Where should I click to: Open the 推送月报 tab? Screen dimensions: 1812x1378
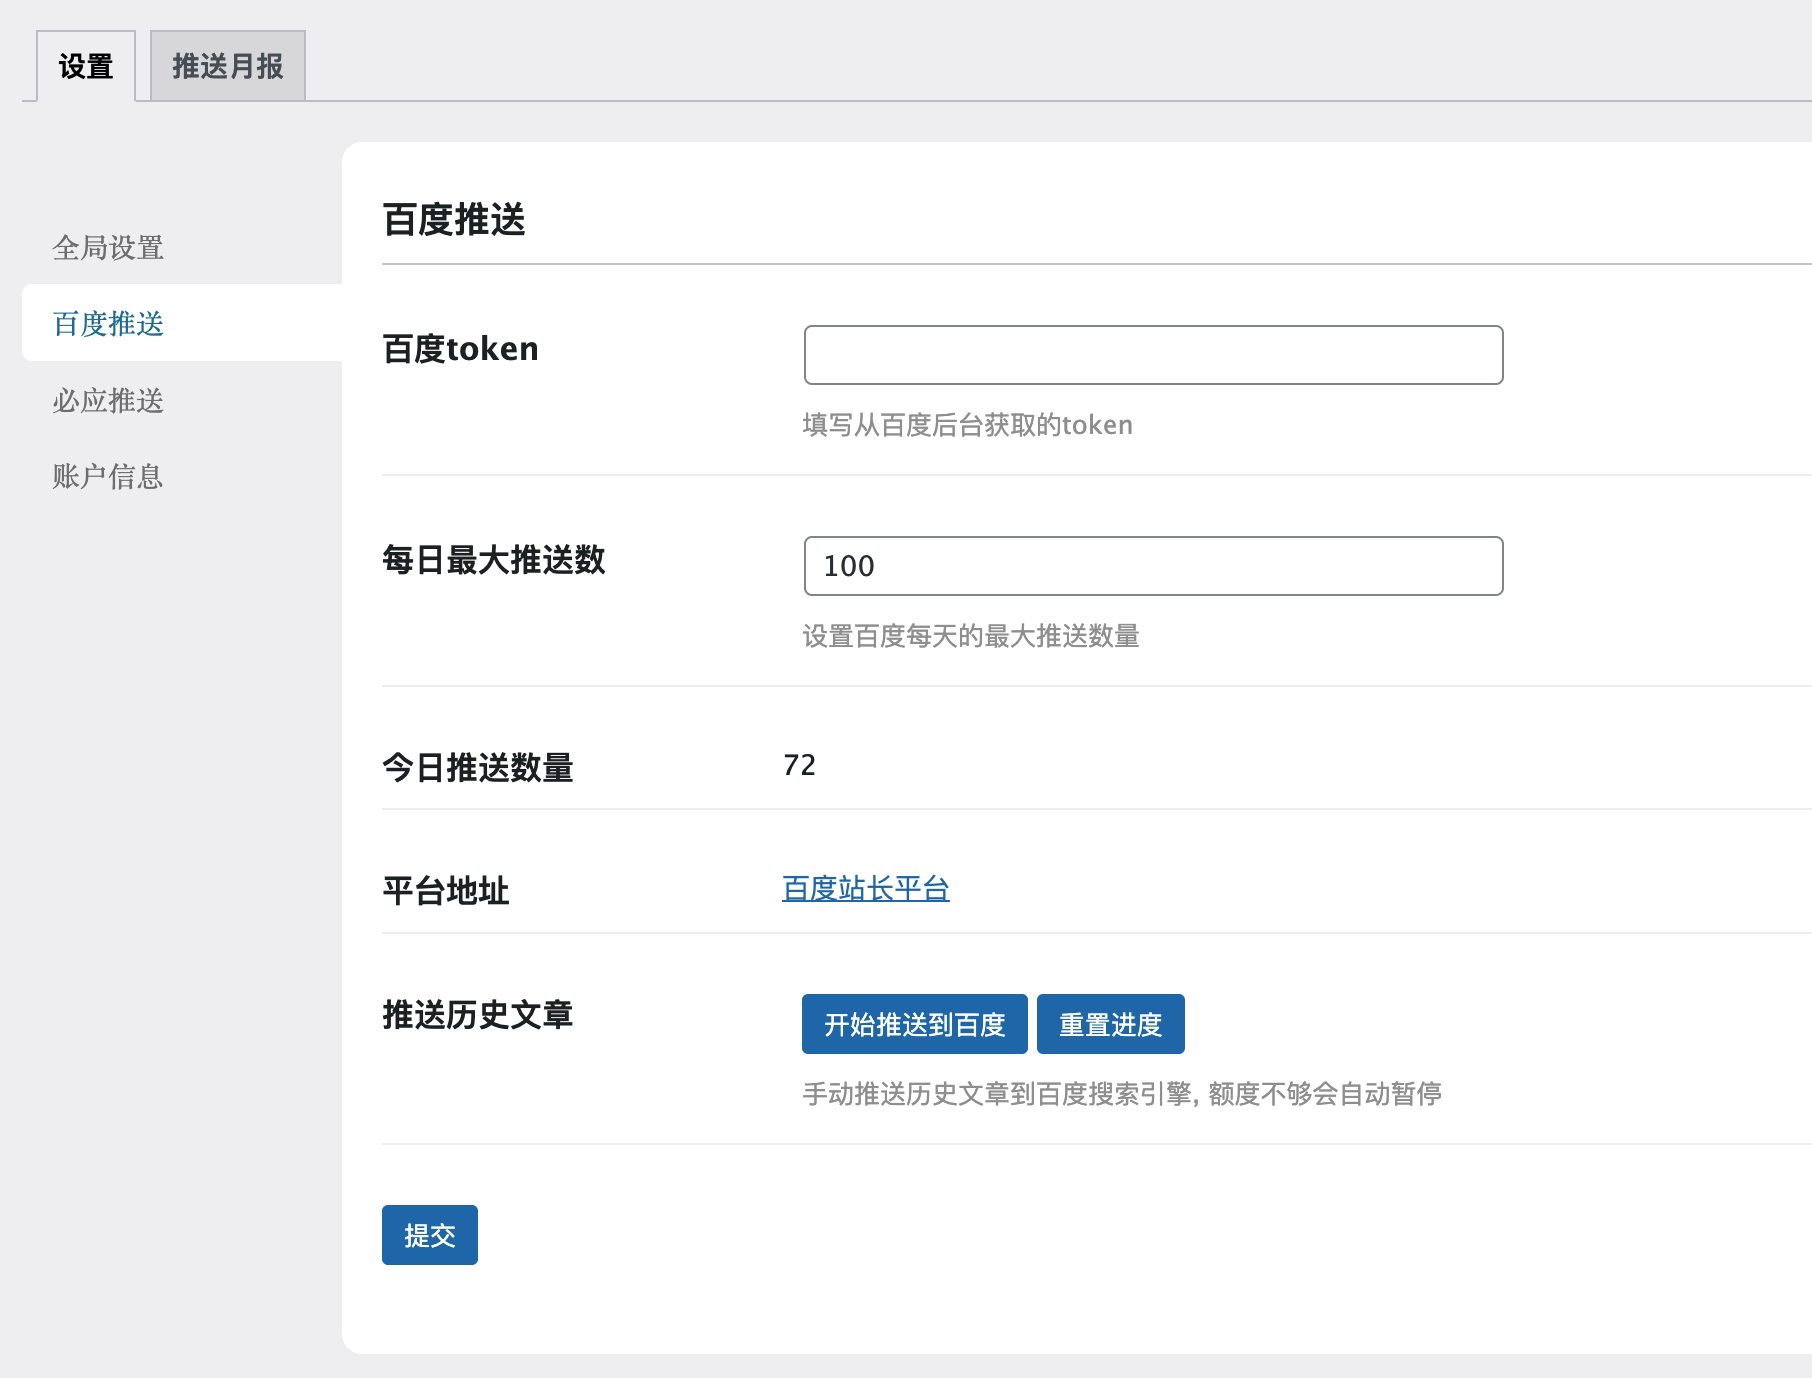pyautogui.click(x=228, y=67)
